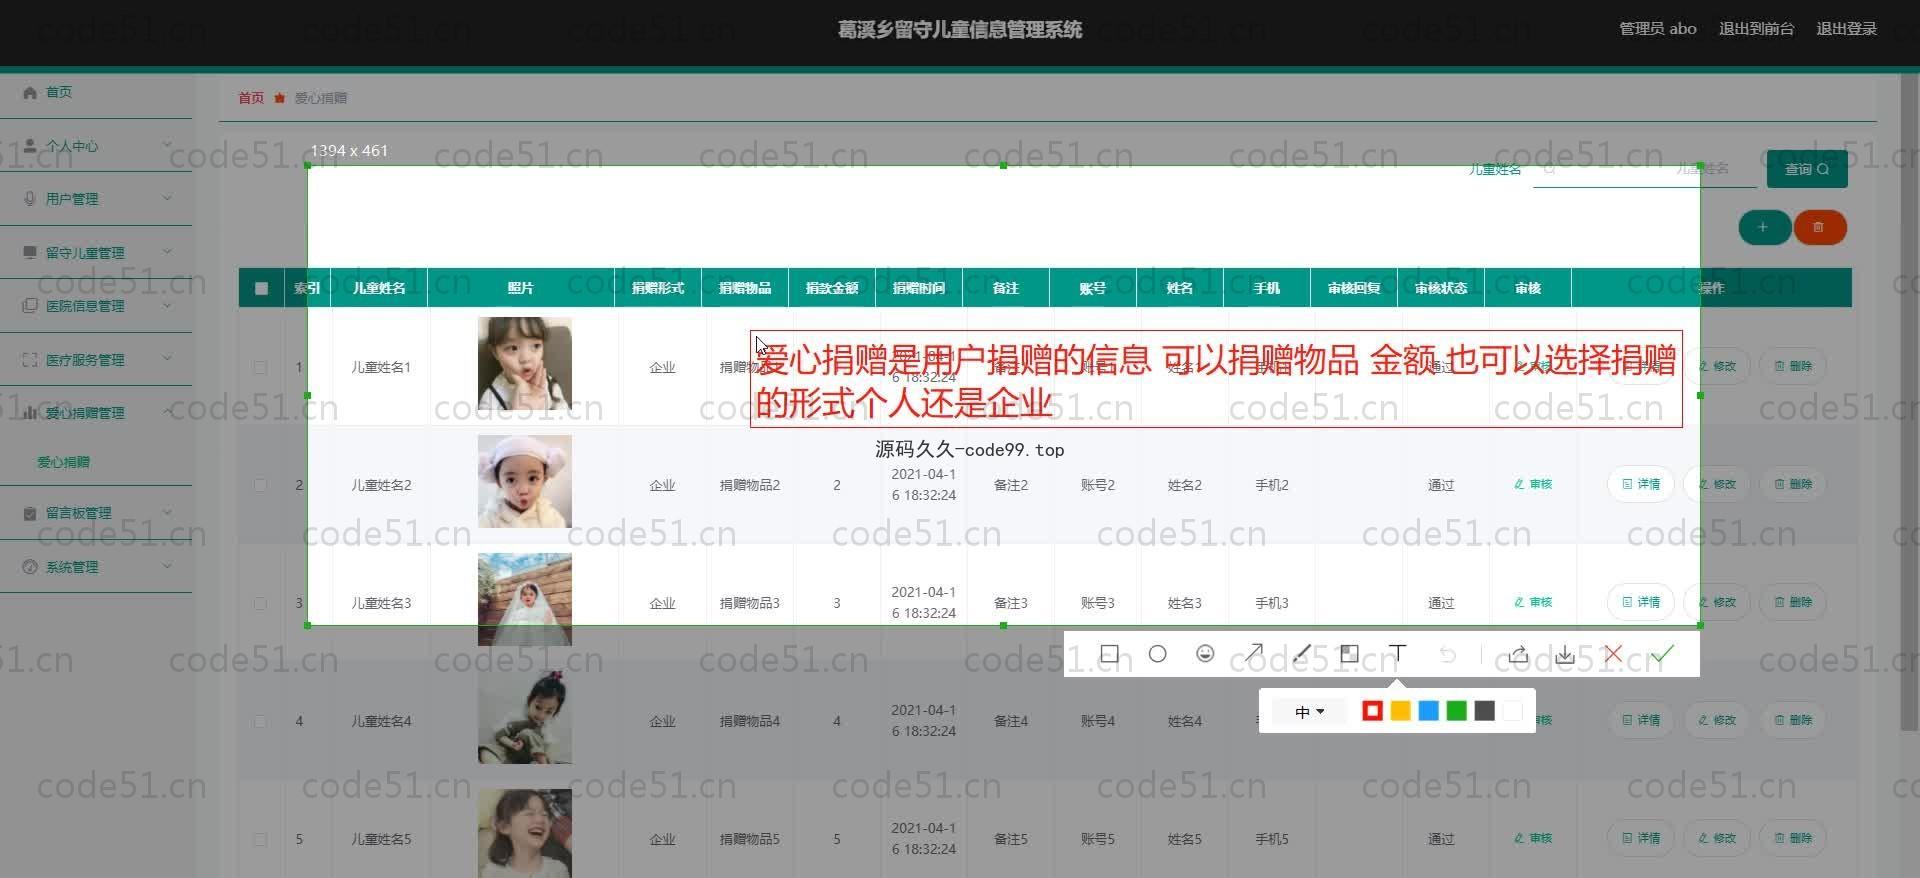Expand the 系统管理 sidebar menu
The height and width of the screenshot is (878, 1920).
96,567
